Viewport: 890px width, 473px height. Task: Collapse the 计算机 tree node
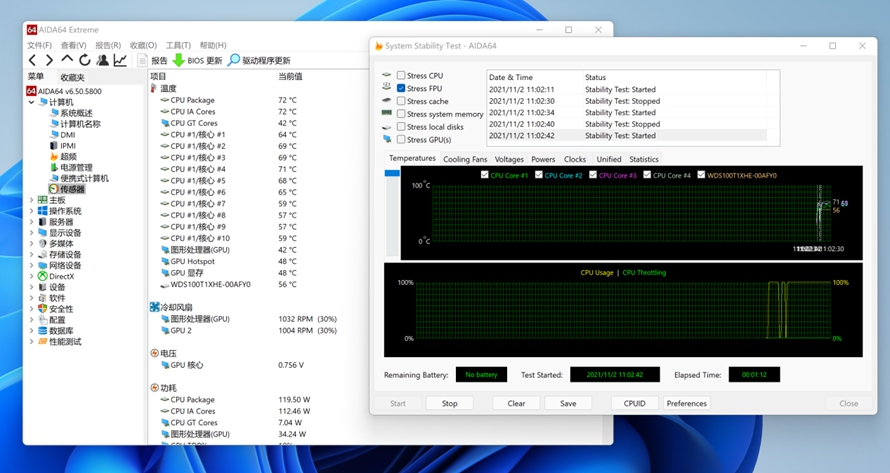(x=32, y=102)
